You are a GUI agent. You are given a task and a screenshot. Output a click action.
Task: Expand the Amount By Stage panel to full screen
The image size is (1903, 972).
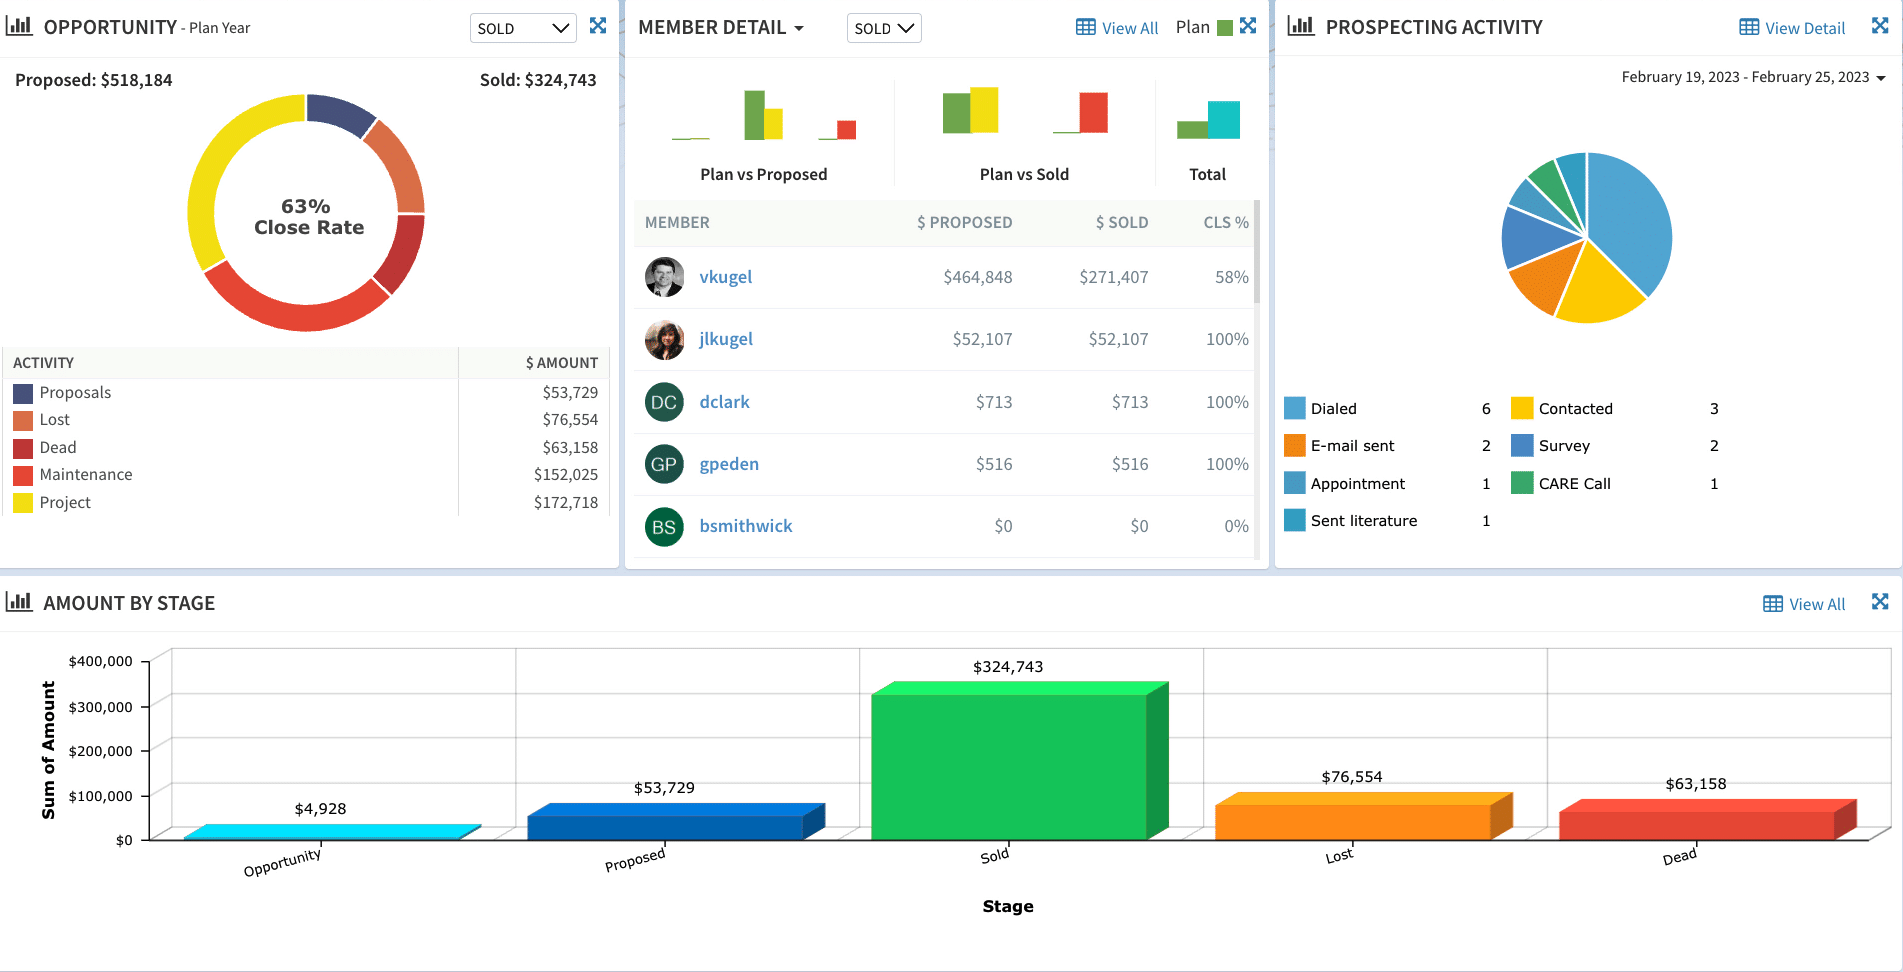1881,601
